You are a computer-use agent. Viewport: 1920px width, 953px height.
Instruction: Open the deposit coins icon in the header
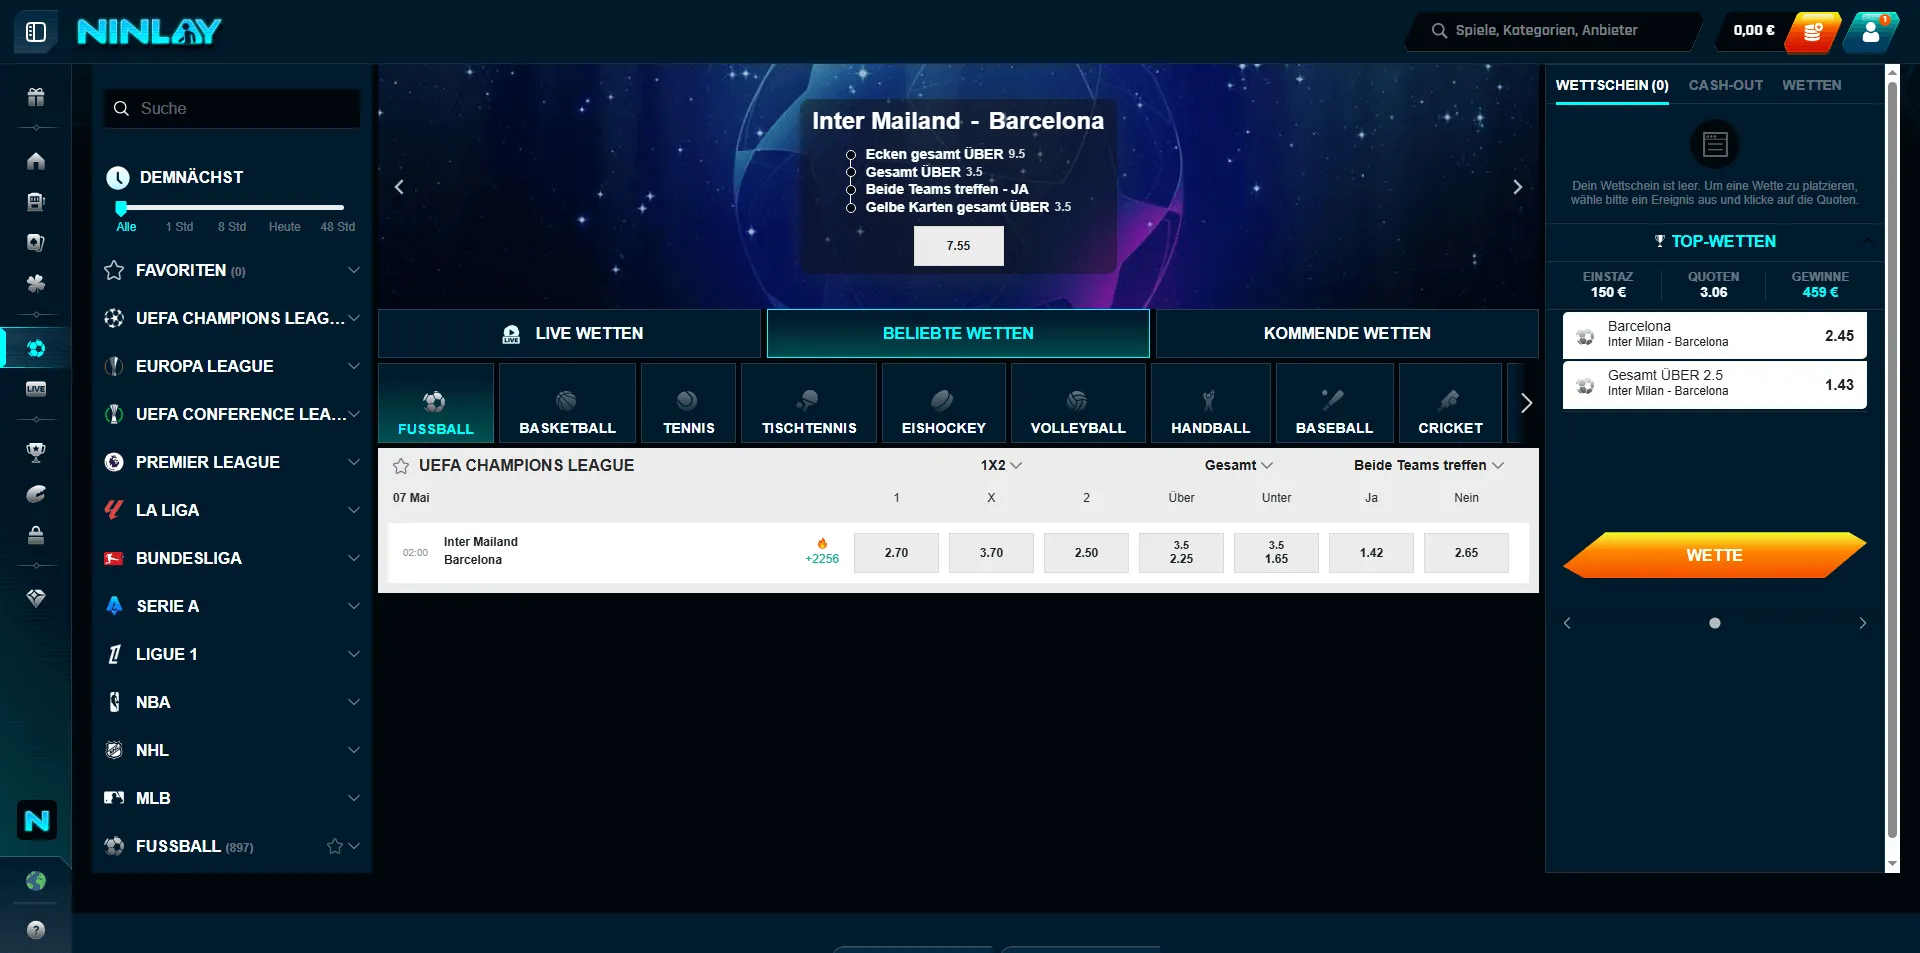[x=1813, y=32]
